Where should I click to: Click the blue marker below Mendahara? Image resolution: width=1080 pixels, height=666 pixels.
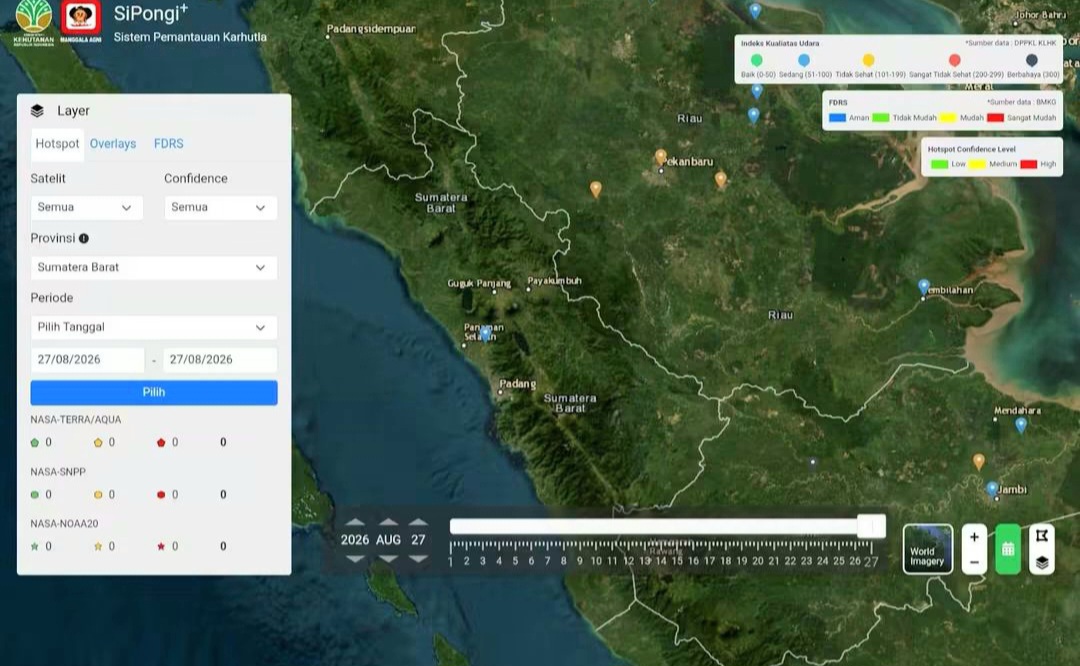point(1021,425)
